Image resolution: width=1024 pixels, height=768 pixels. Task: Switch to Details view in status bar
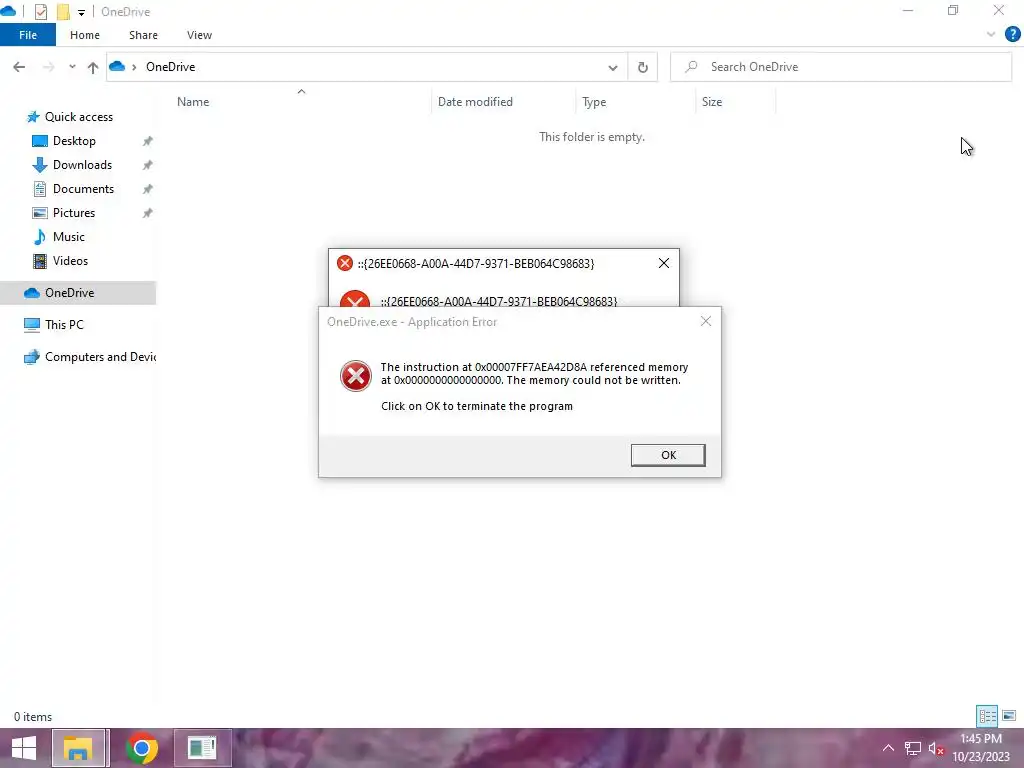987,716
